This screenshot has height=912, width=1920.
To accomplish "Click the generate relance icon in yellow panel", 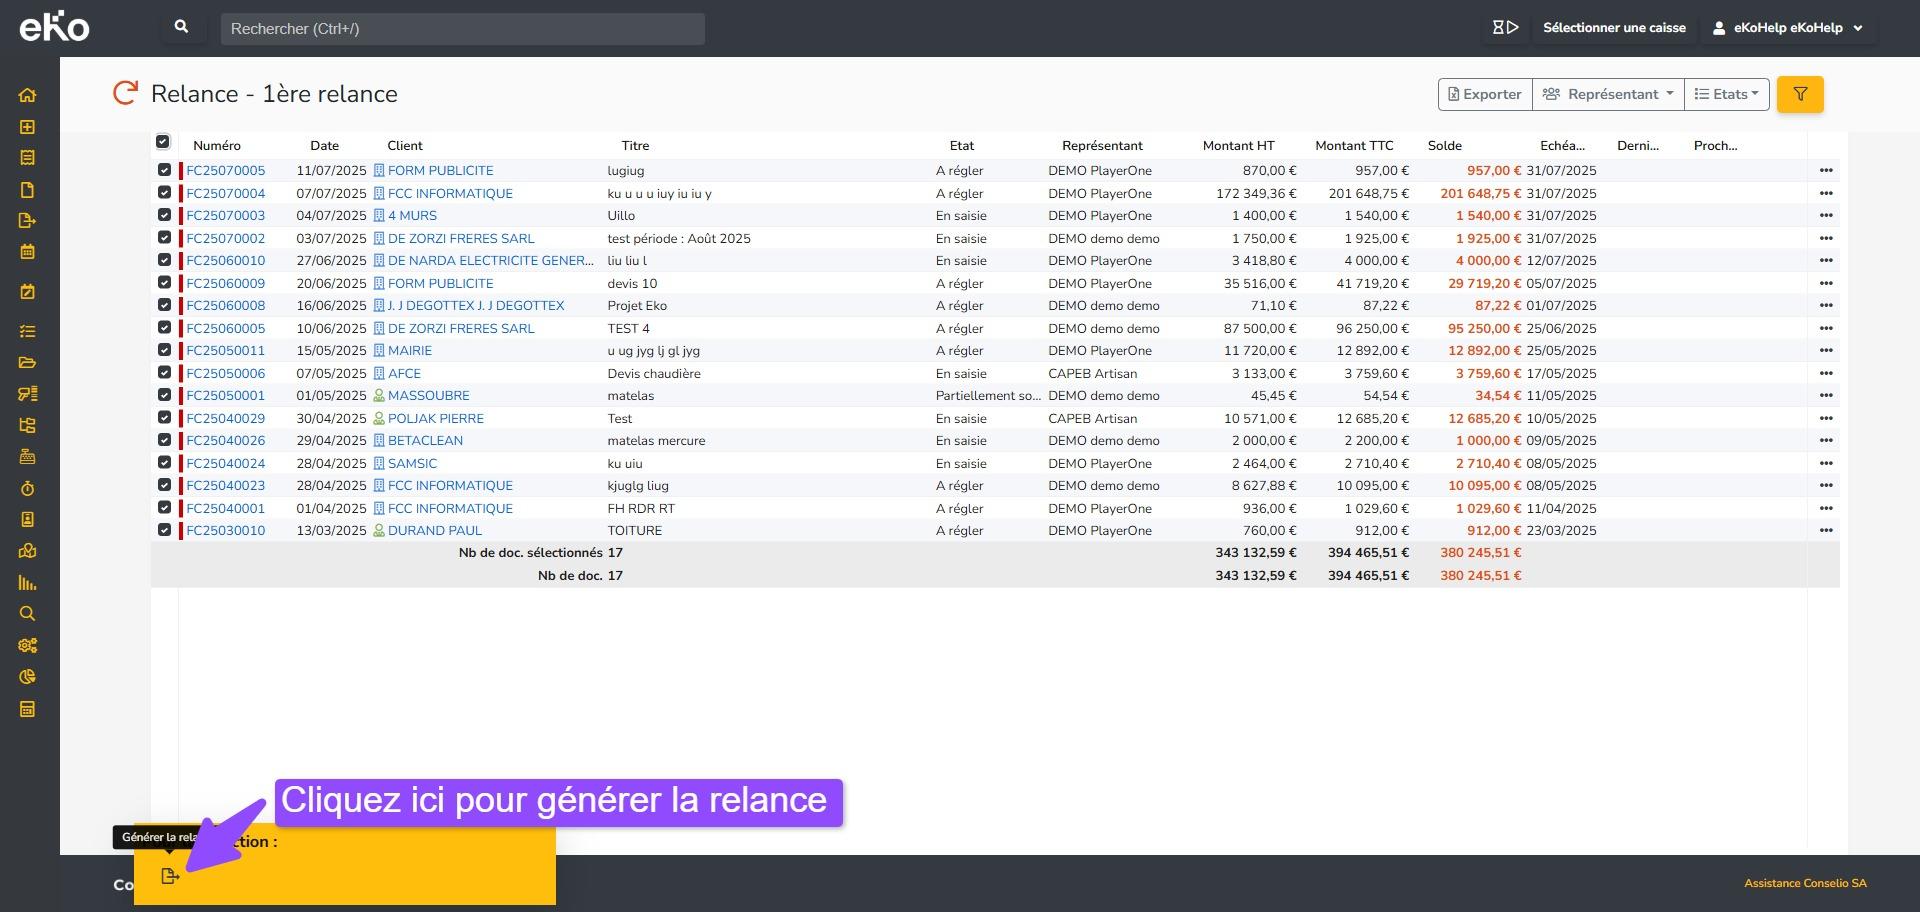I will tap(169, 876).
